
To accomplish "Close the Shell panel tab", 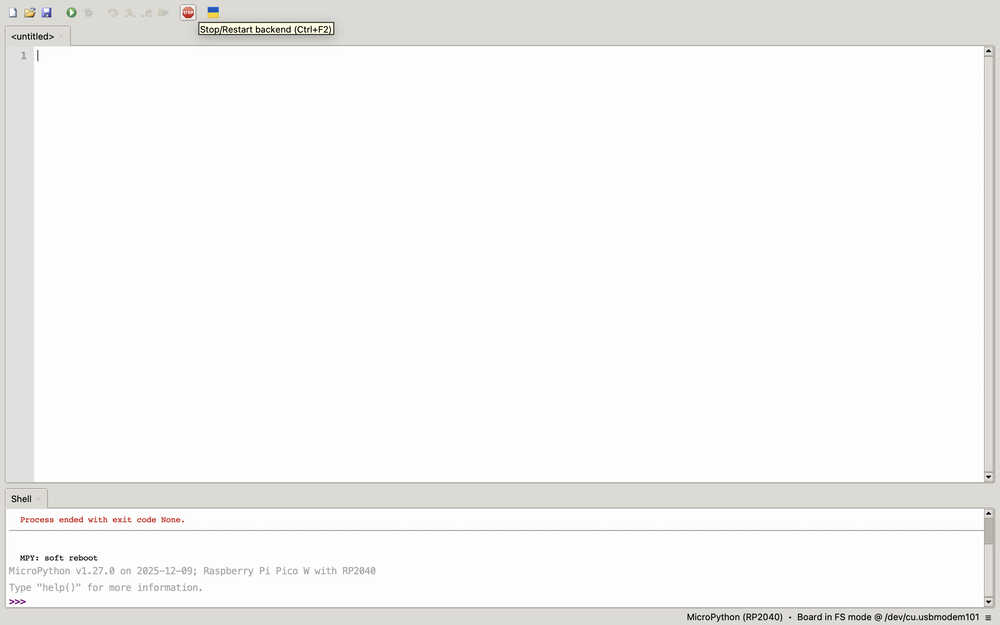I will [39, 498].
